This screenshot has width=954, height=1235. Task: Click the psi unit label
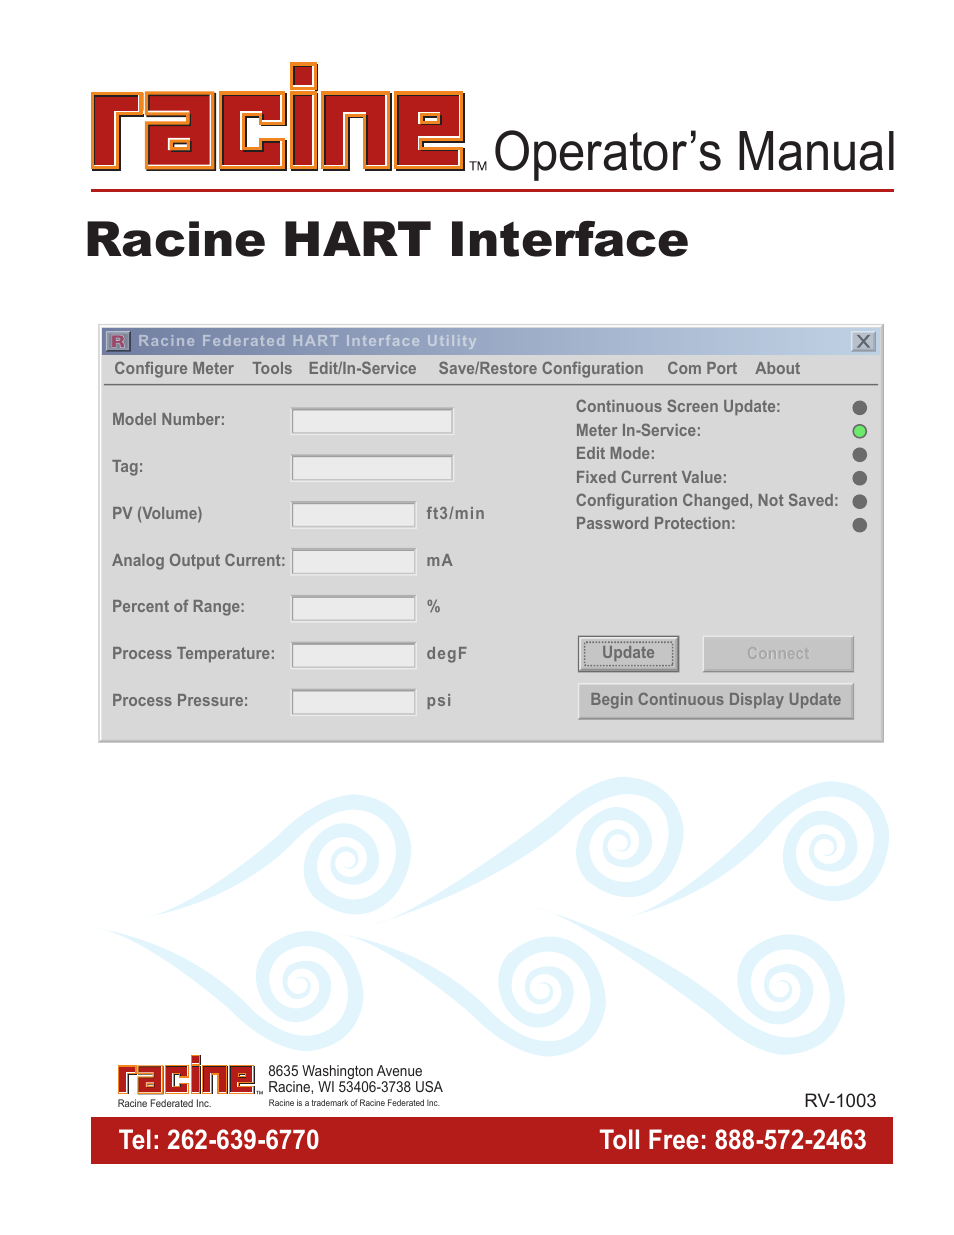(x=439, y=701)
